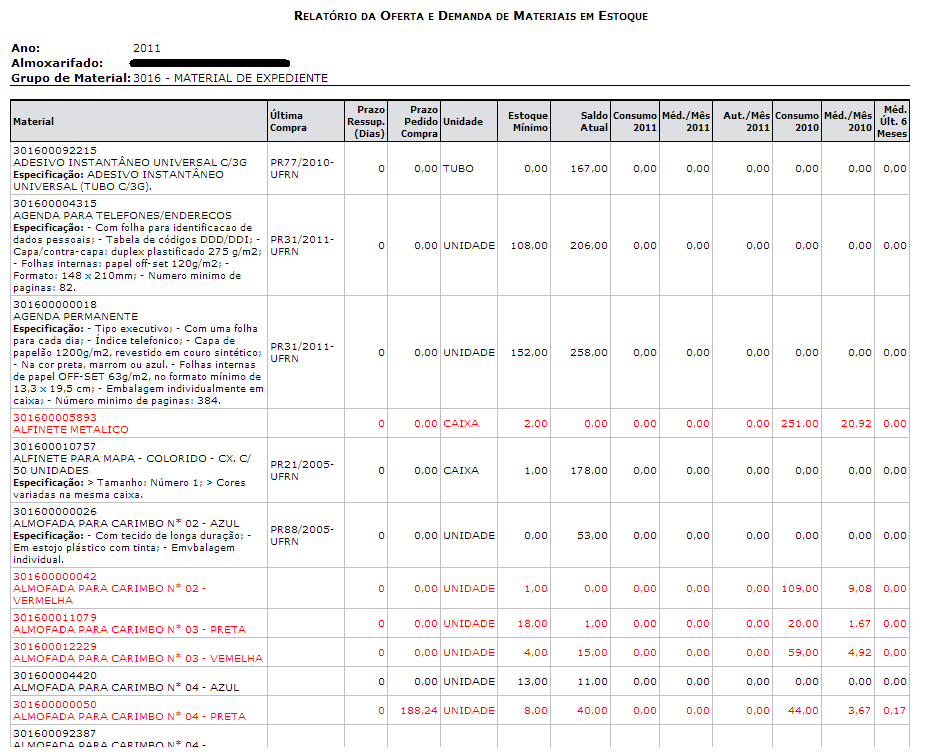Image resolution: width=934 pixels, height=755 pixels.
Task: Select material code 301600000042
Action: (x=55, y=577)
